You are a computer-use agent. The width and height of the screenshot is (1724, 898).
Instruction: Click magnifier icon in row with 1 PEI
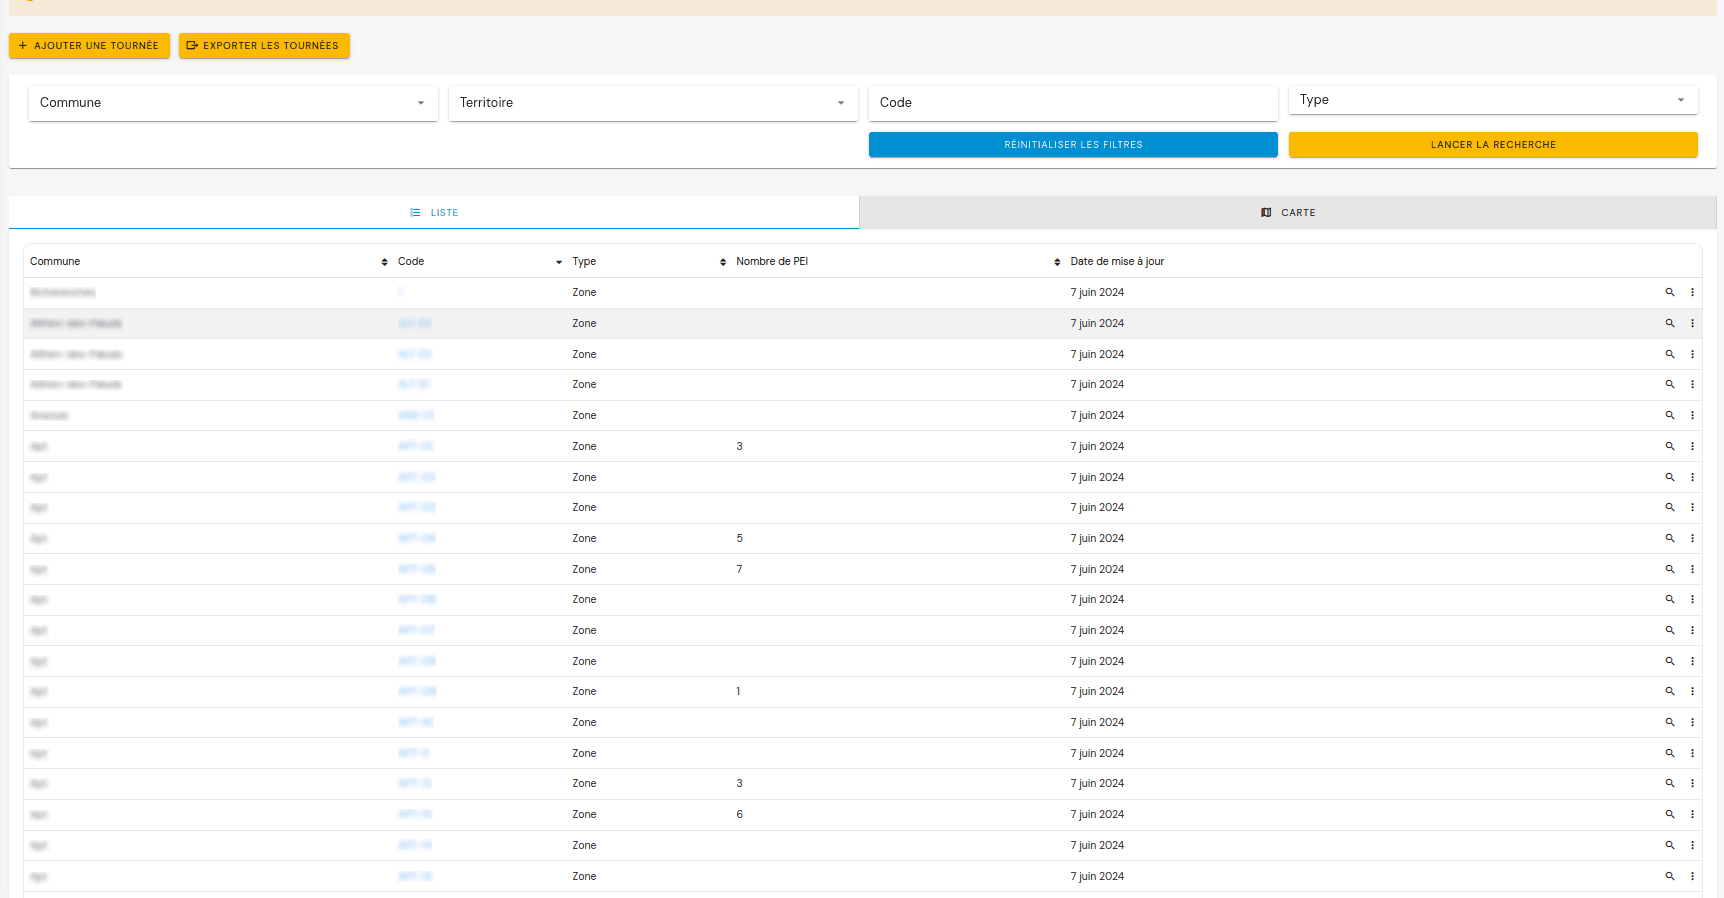pyautogui.click(x=1669, y=691)
